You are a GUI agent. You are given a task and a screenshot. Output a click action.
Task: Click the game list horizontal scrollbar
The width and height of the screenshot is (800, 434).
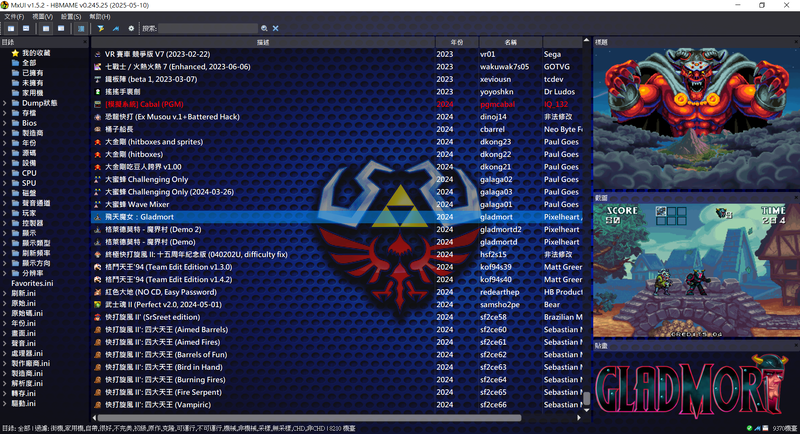pos(309,418)
